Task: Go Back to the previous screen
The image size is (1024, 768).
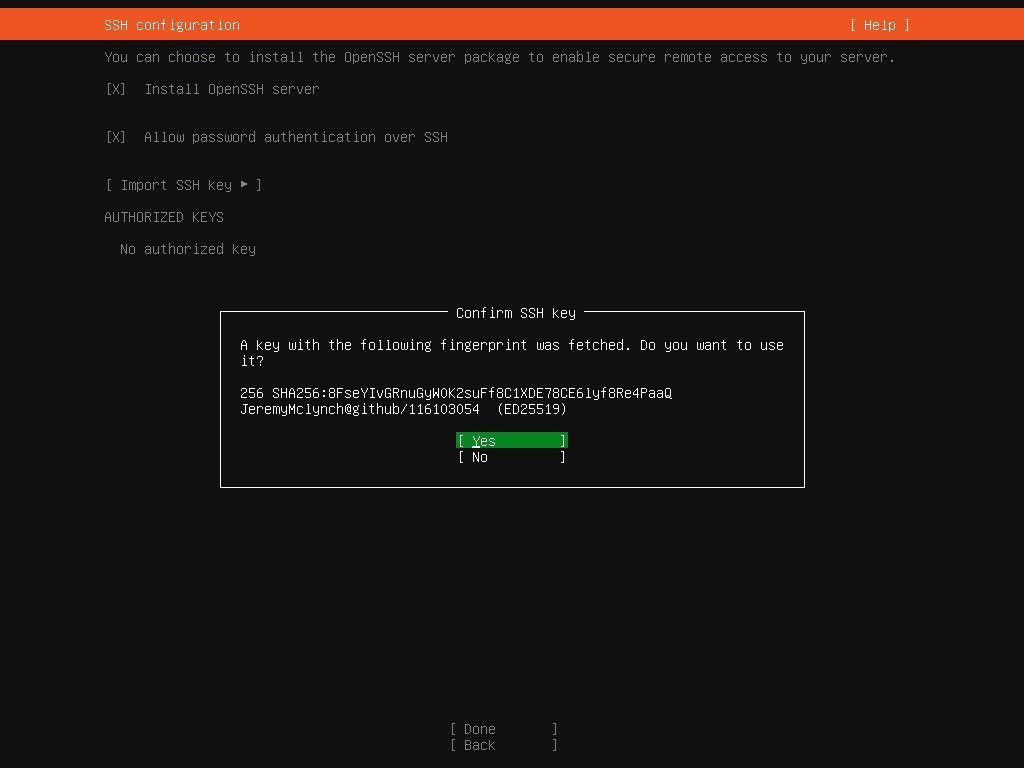Action: (503, 745)
